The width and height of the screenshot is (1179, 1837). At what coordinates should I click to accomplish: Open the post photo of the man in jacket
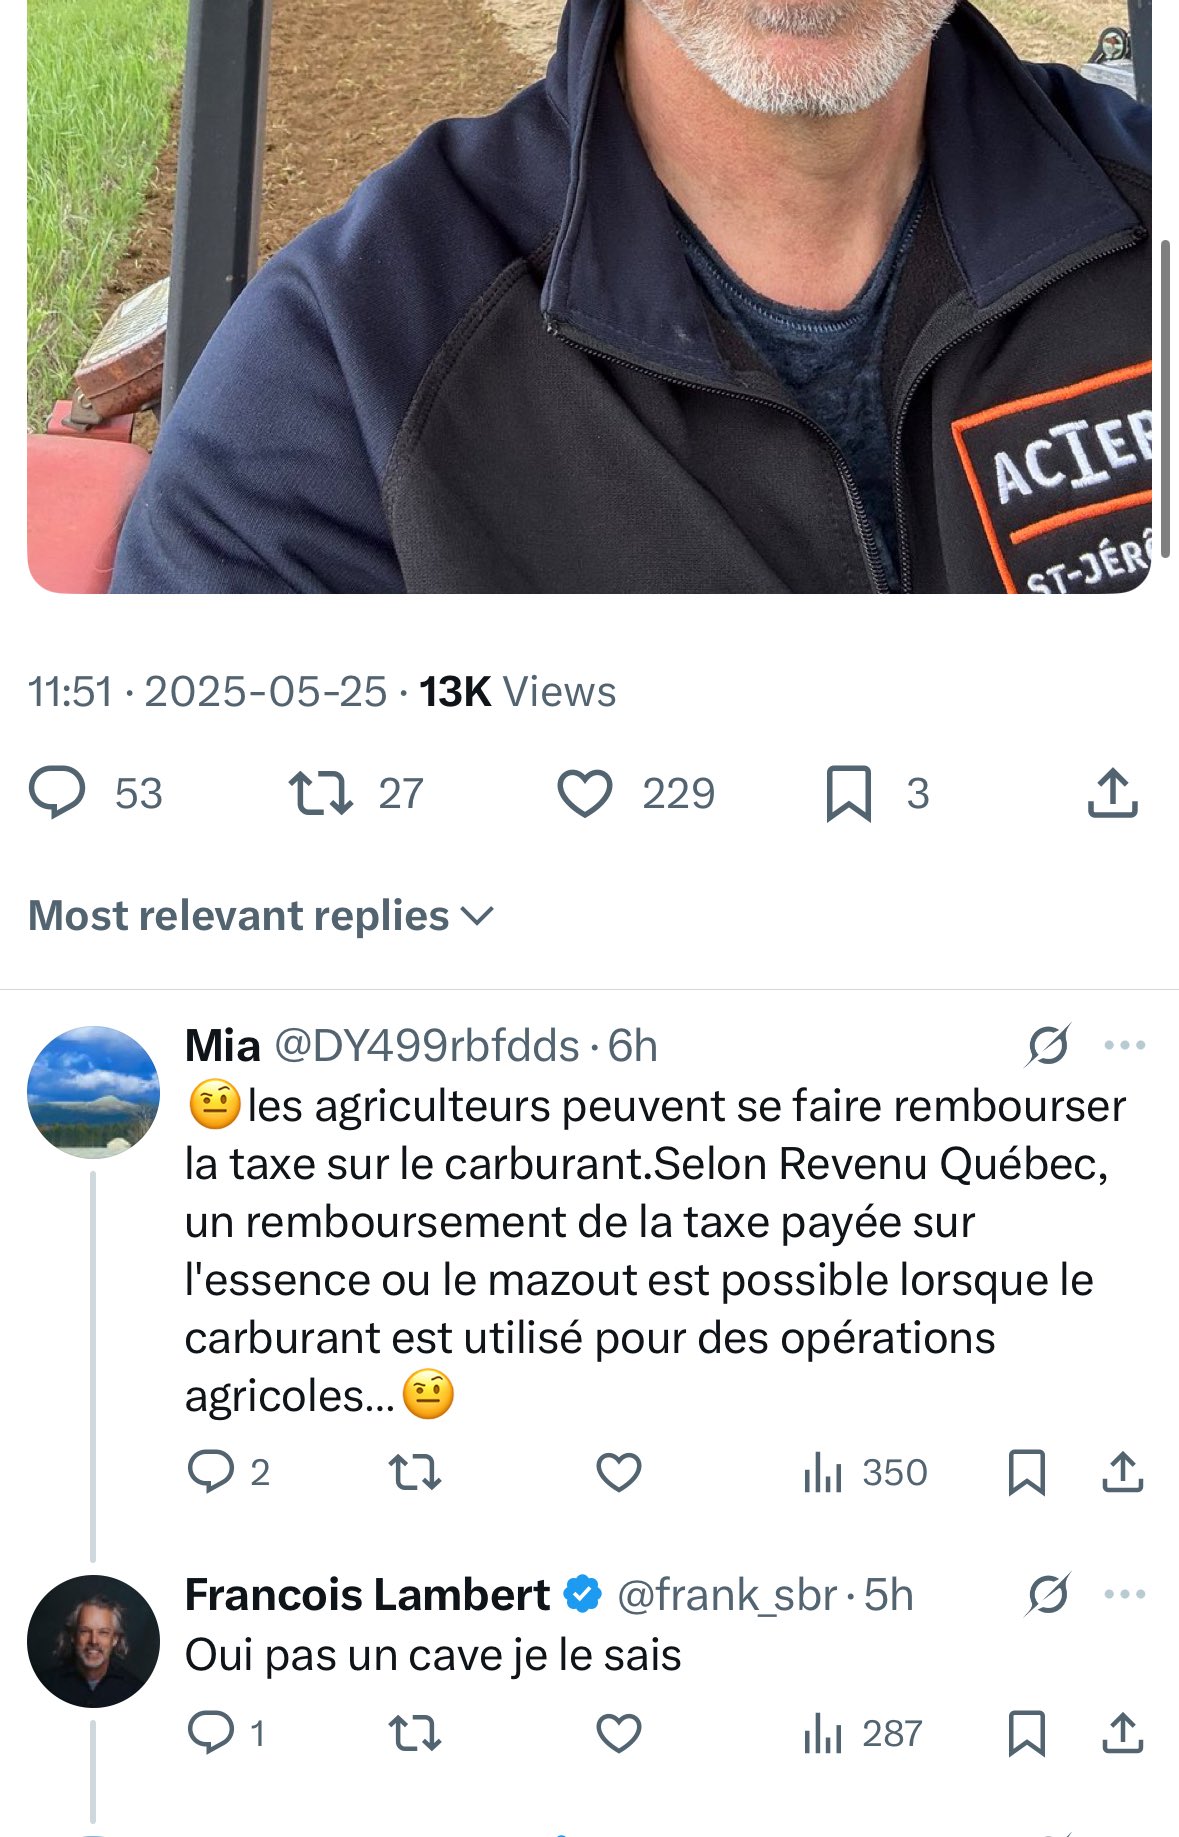[x=589, y=296]
